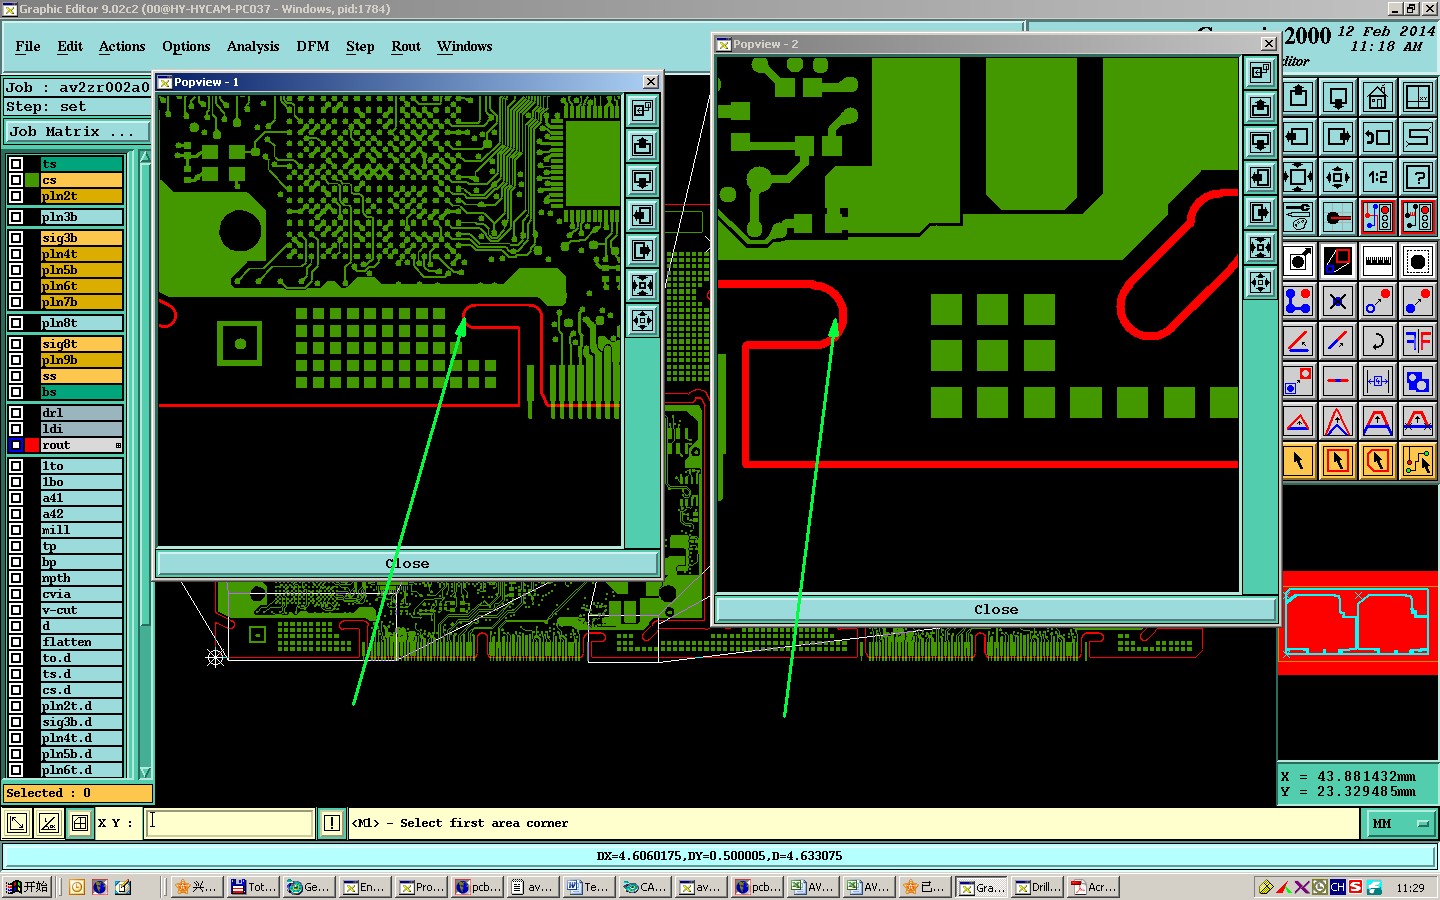Screen dimensions: 1440x900
Task: Toggle the checkbox for layer rout
Action: pos(16,445)
